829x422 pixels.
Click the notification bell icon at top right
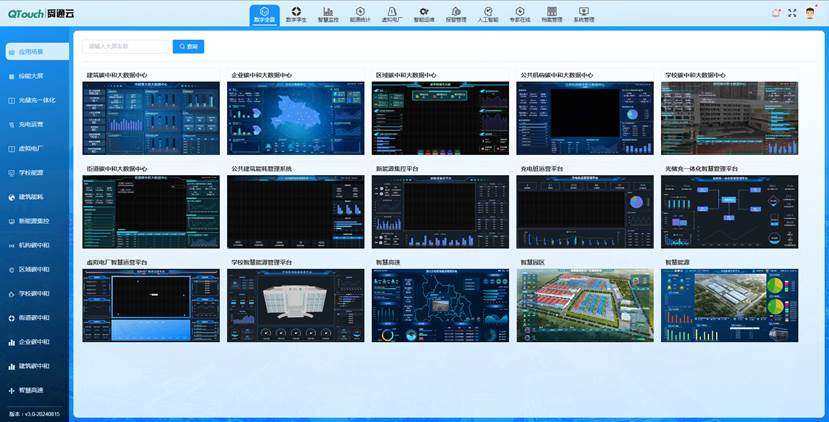776,13
